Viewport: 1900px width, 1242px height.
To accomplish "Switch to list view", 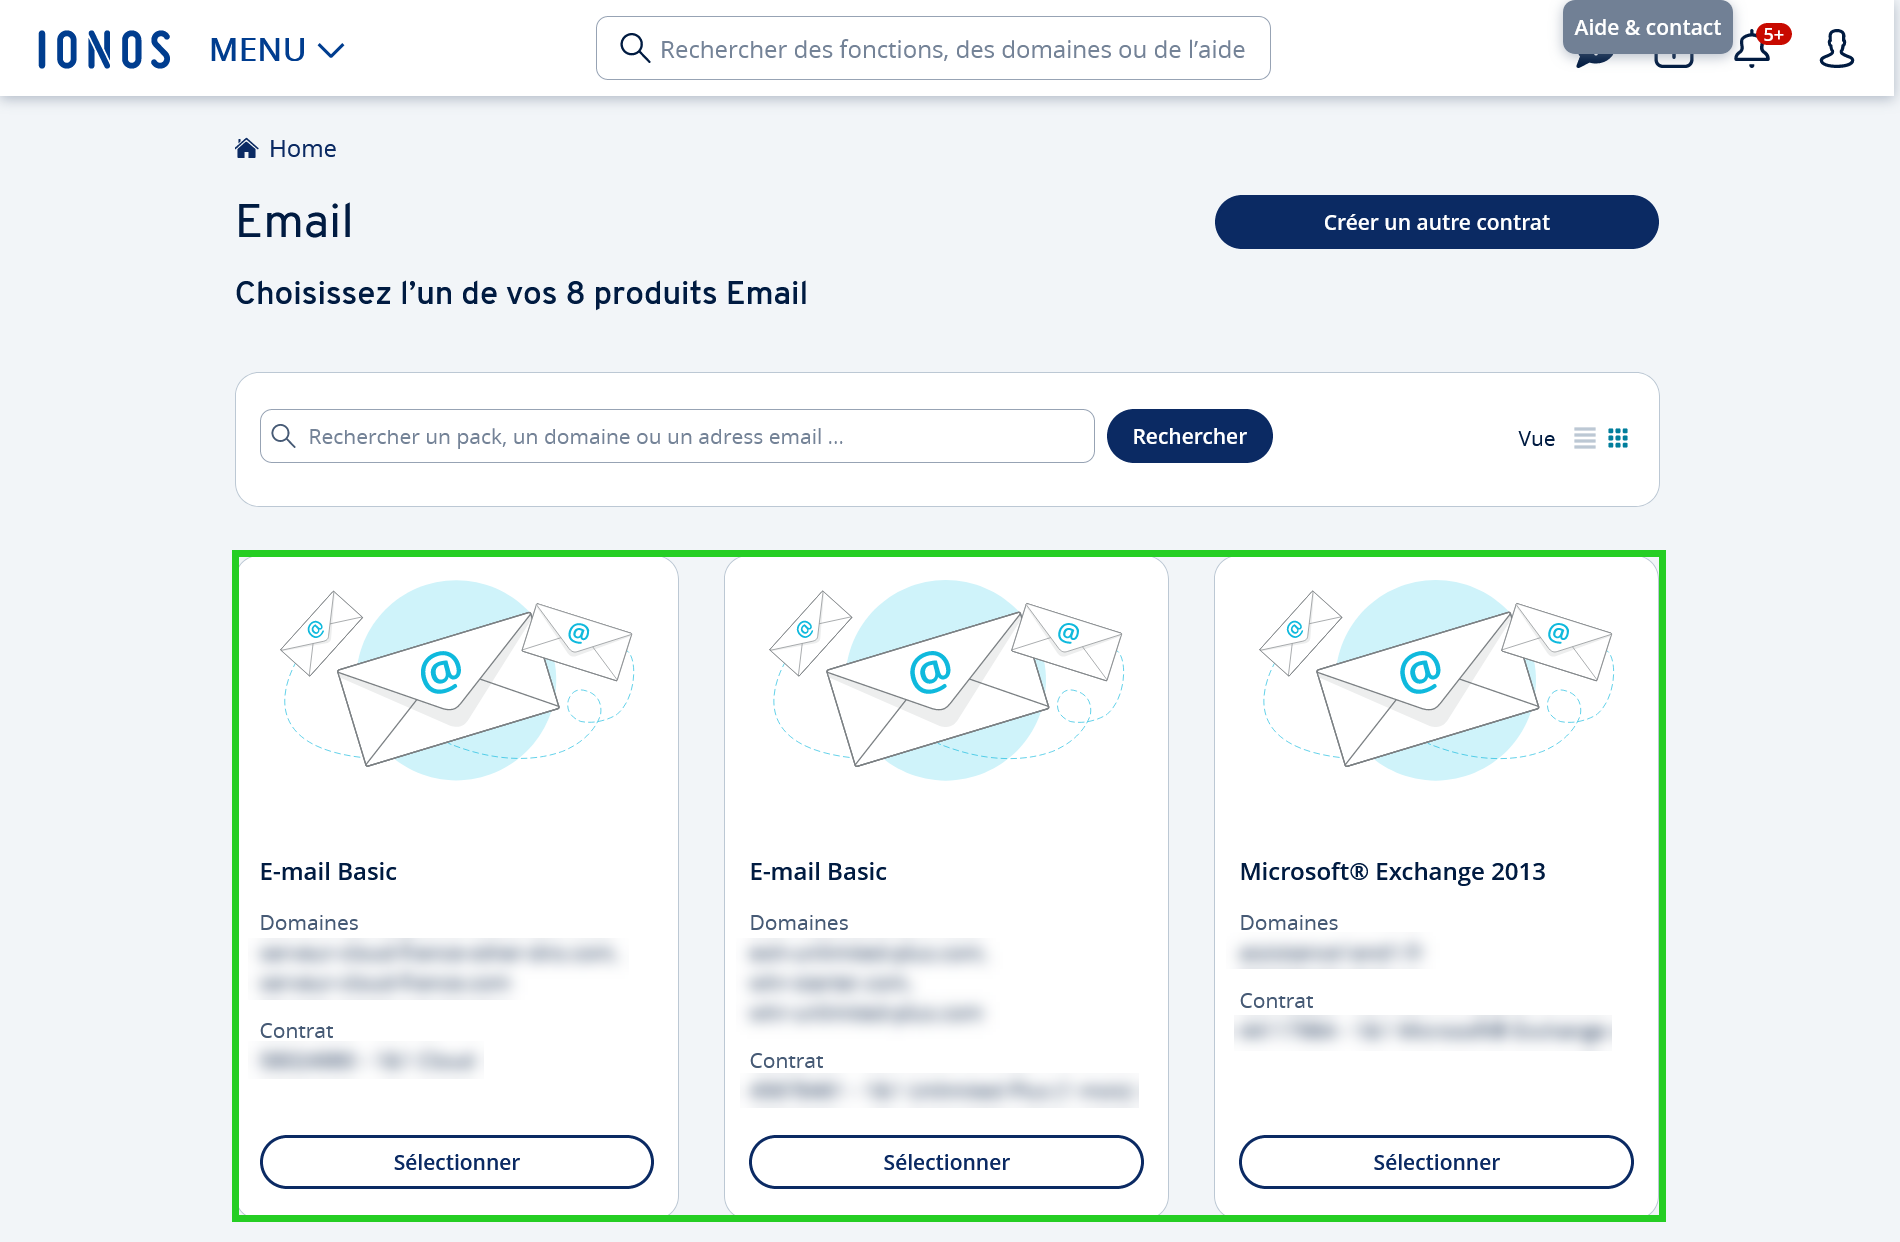I will [x=1584, y=438].
